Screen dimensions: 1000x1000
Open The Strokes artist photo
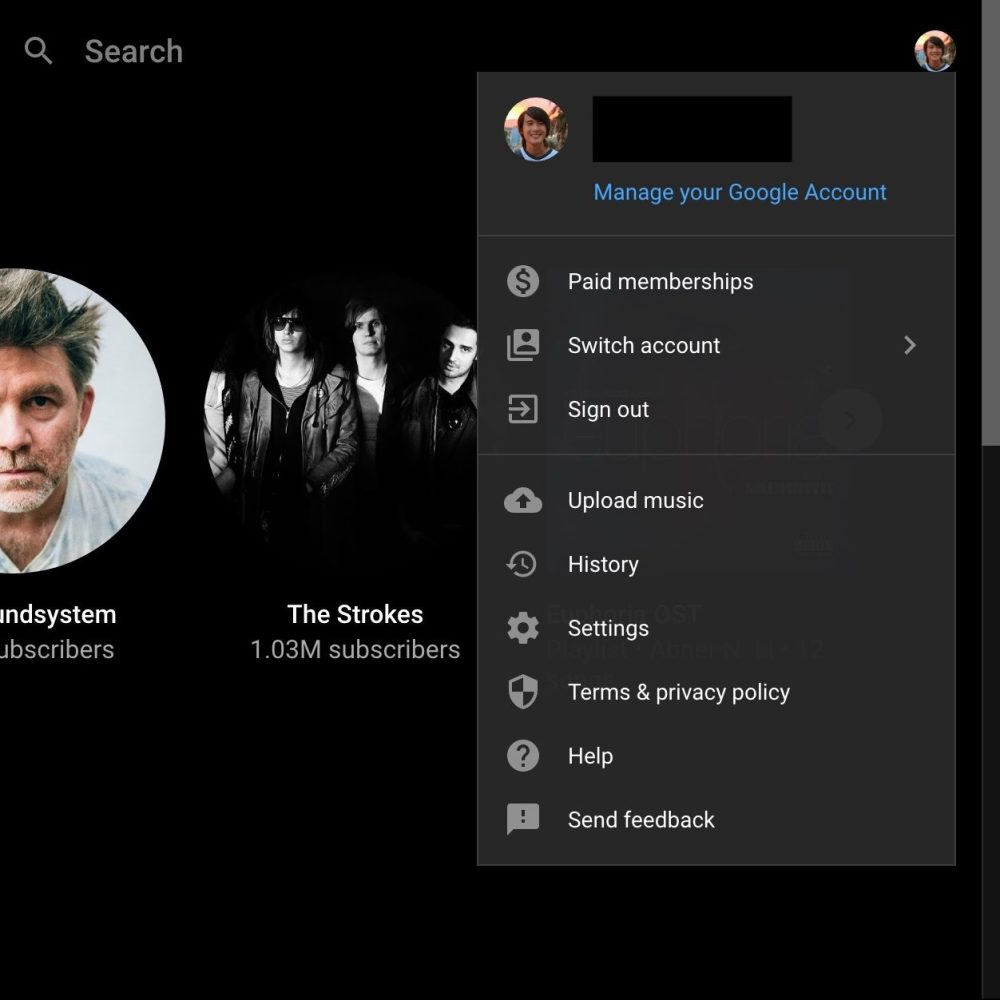pos(340,420)
